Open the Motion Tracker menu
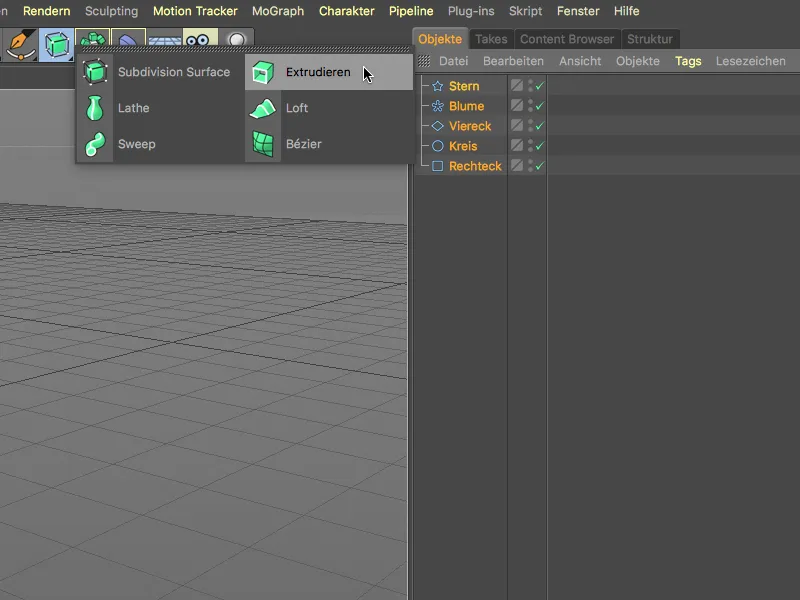 (195, 11)
